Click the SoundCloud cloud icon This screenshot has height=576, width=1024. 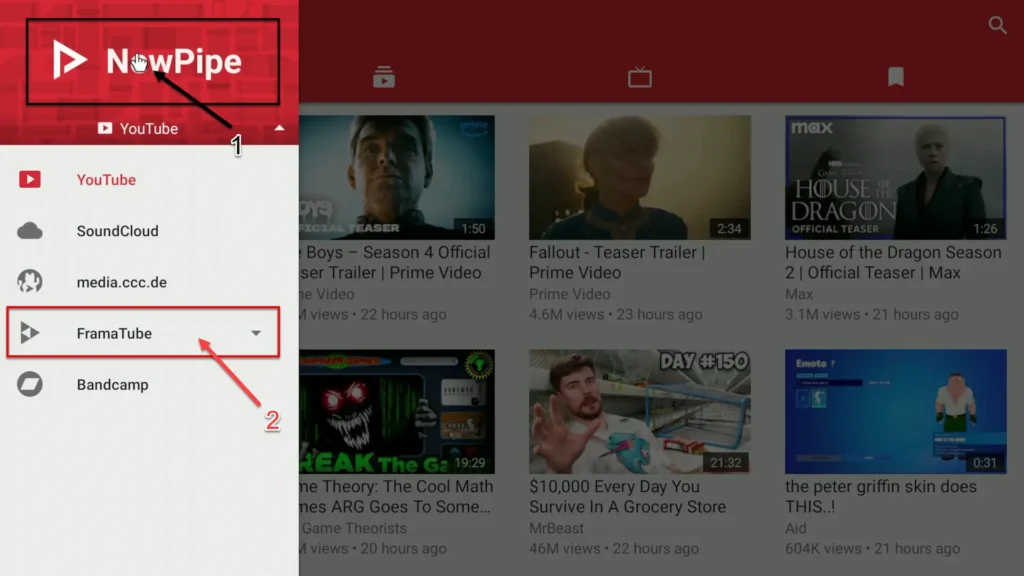tap(30, 231)
